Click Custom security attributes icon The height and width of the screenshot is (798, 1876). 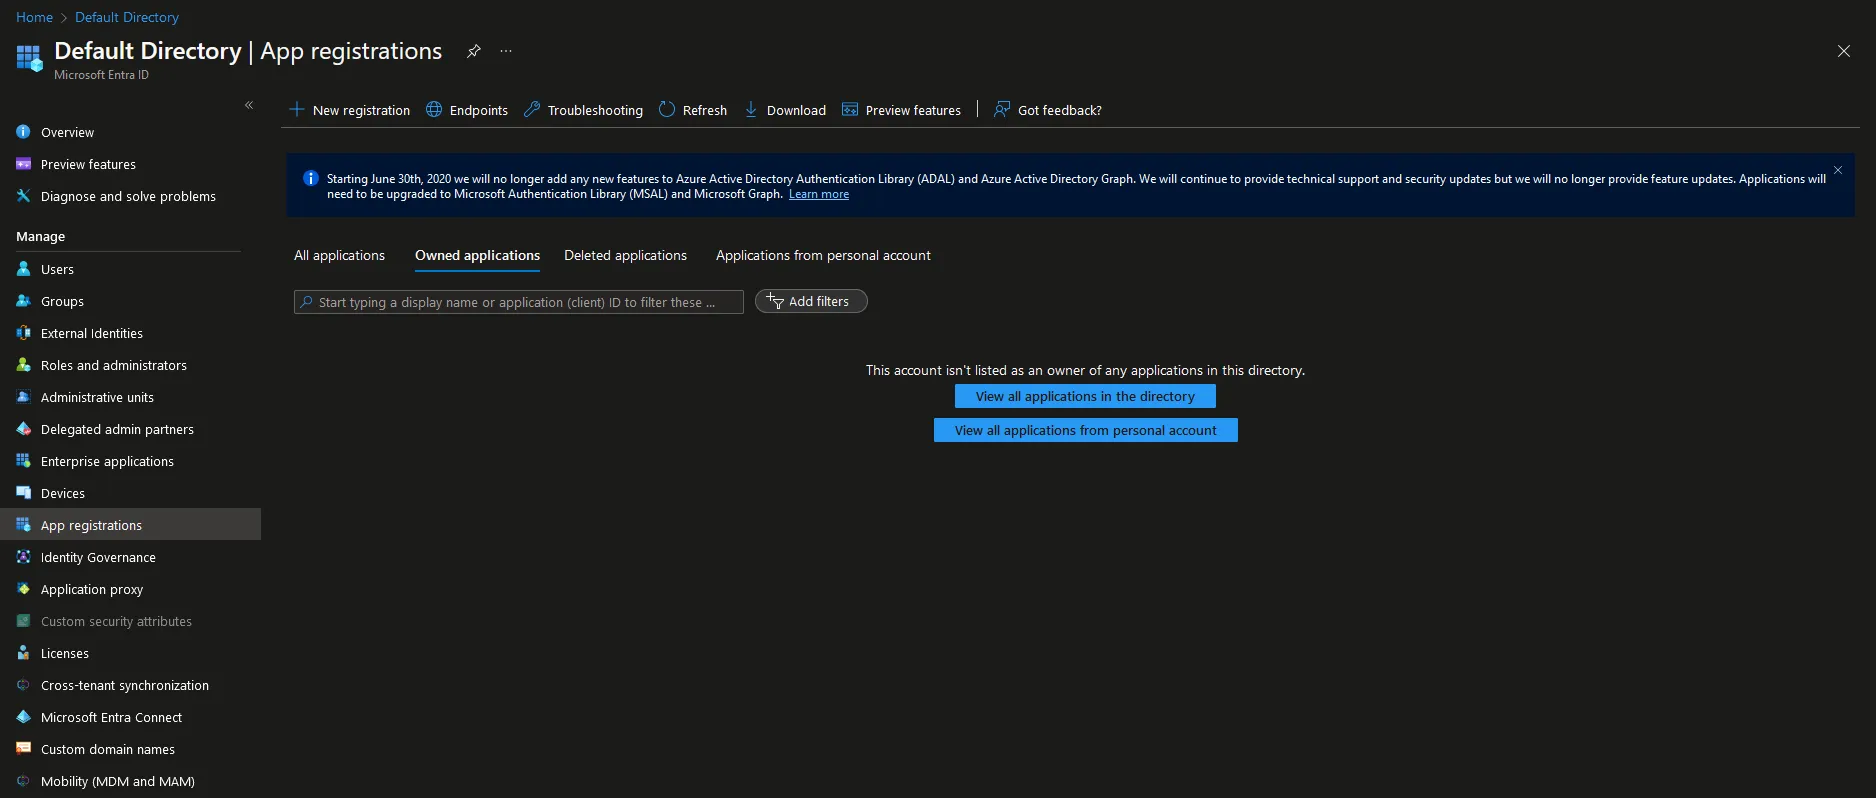tap(24, 621)
